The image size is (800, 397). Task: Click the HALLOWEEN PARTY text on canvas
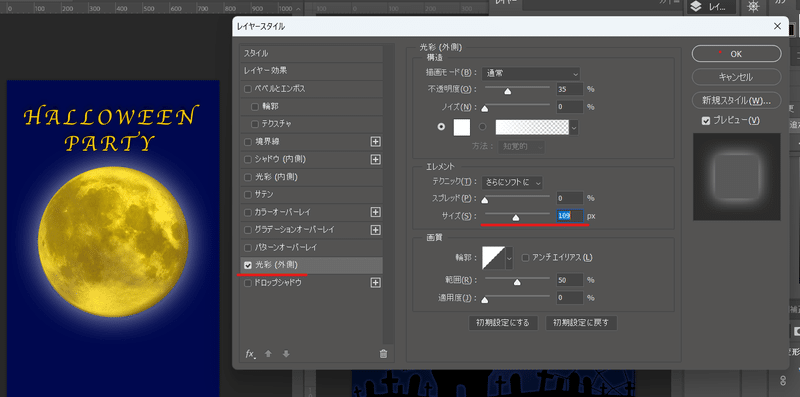pyautogui.click(x=110, y=129)
